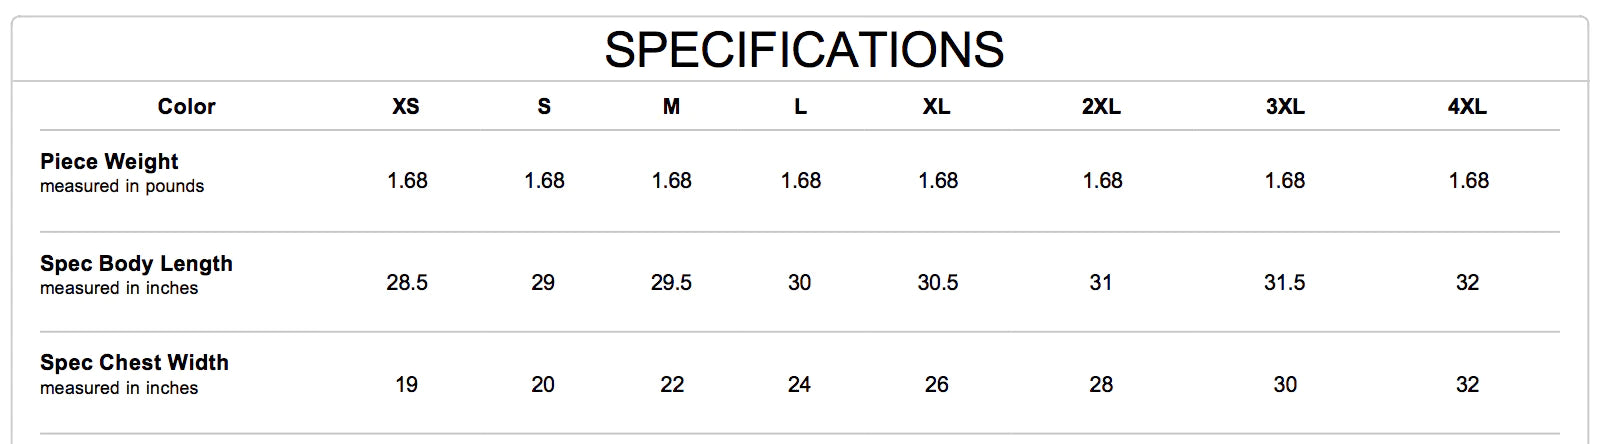Click the 4XL piece weight value 1.68
The image size is (1602, 444).
(x=1469, y=181)
